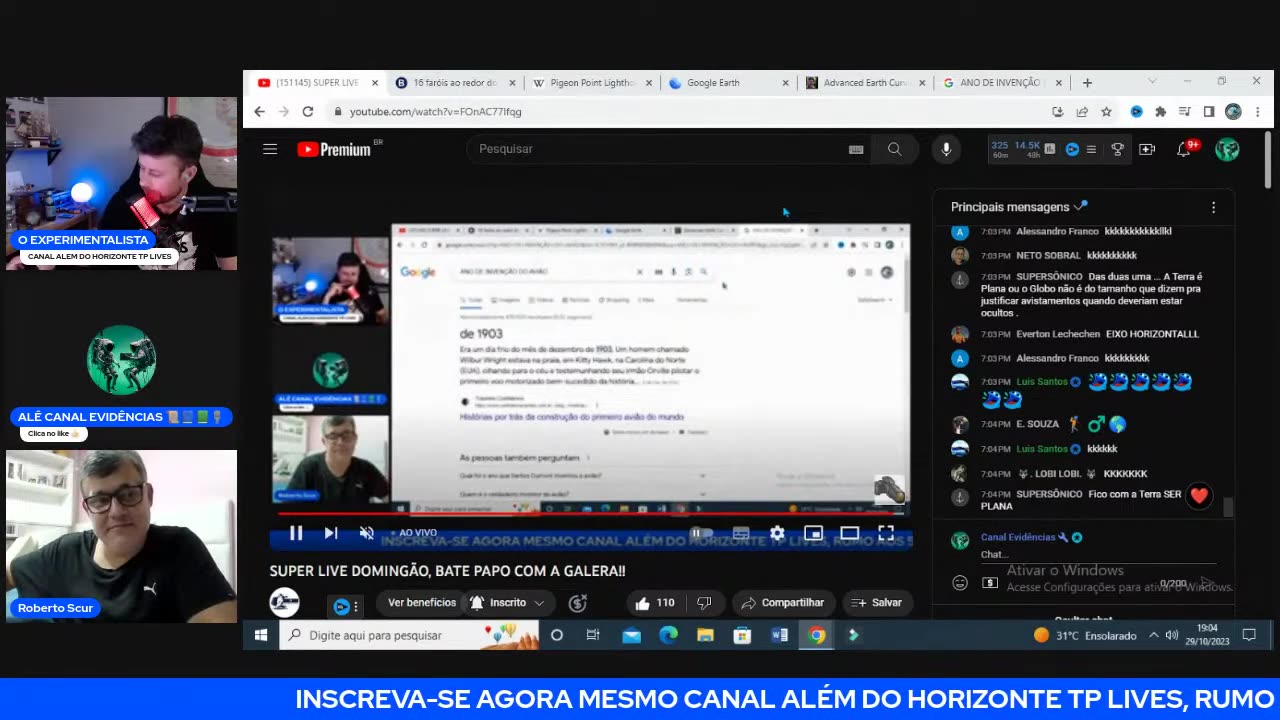The height and width of the screenshot is (720, 1280).
Task: Share this page from the address bar
Action: coord(1082,112)
